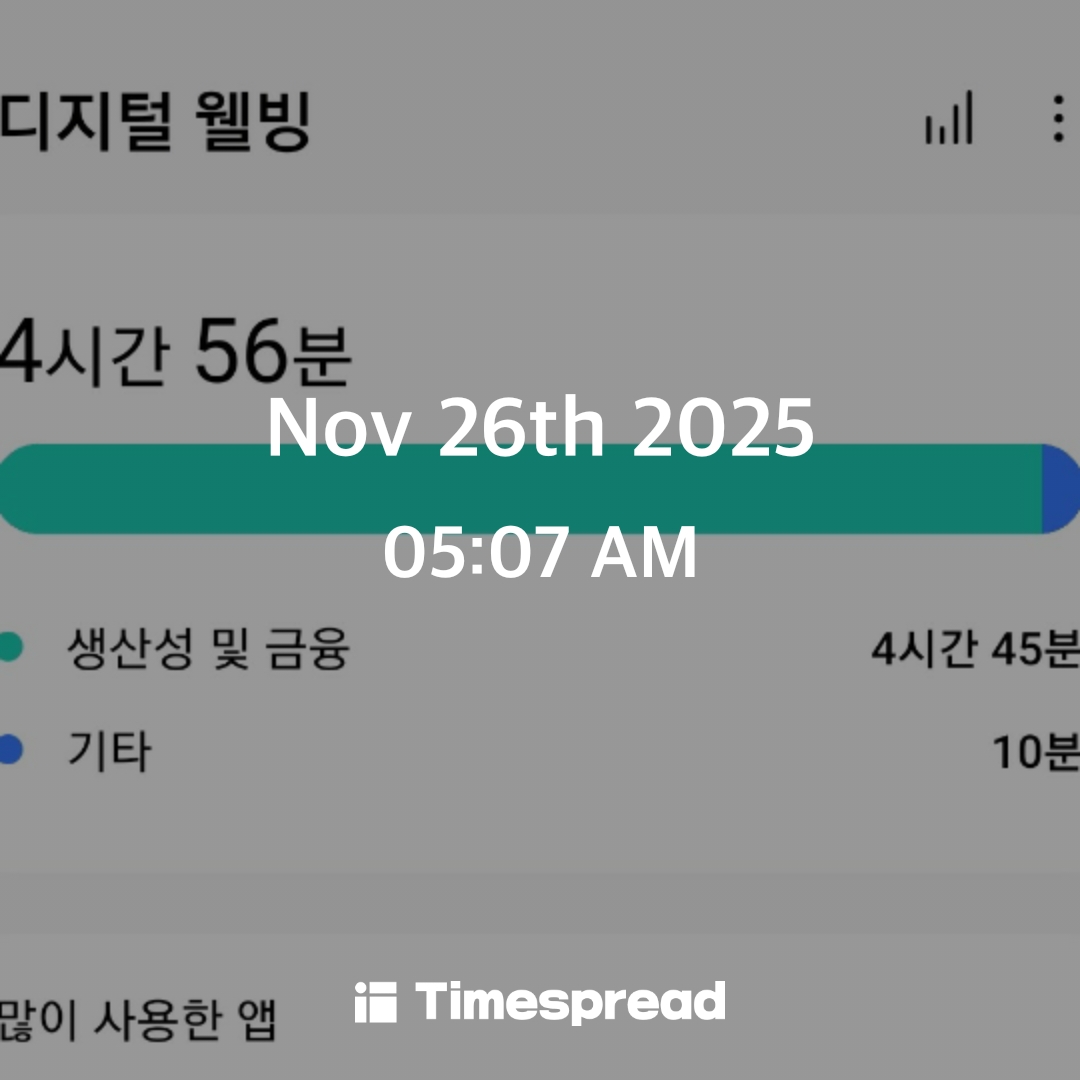The width and height of the screenshot is (1080, 1080).
Task: Open the 많이 사용한 앱 section heading
Action: tap(137, 1020)
